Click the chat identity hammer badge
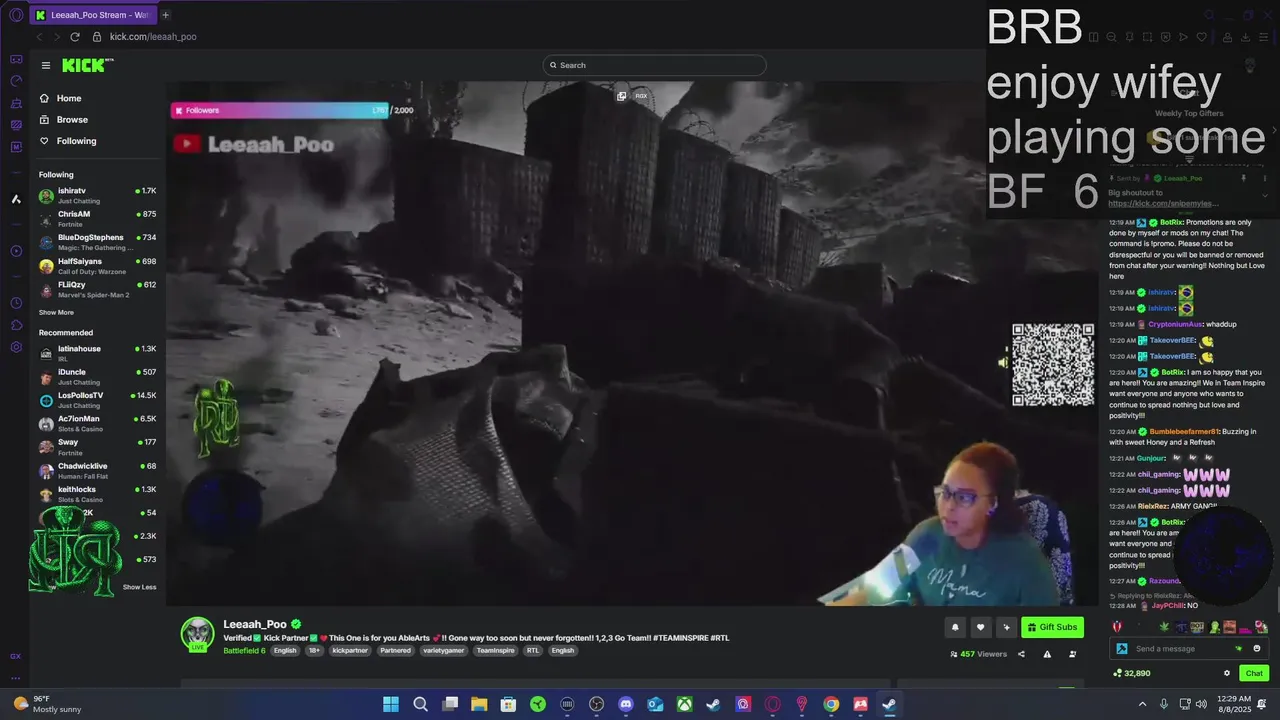Image resolution: width=1280 pixels, height=720 pixels. [x=1122, y=649]
